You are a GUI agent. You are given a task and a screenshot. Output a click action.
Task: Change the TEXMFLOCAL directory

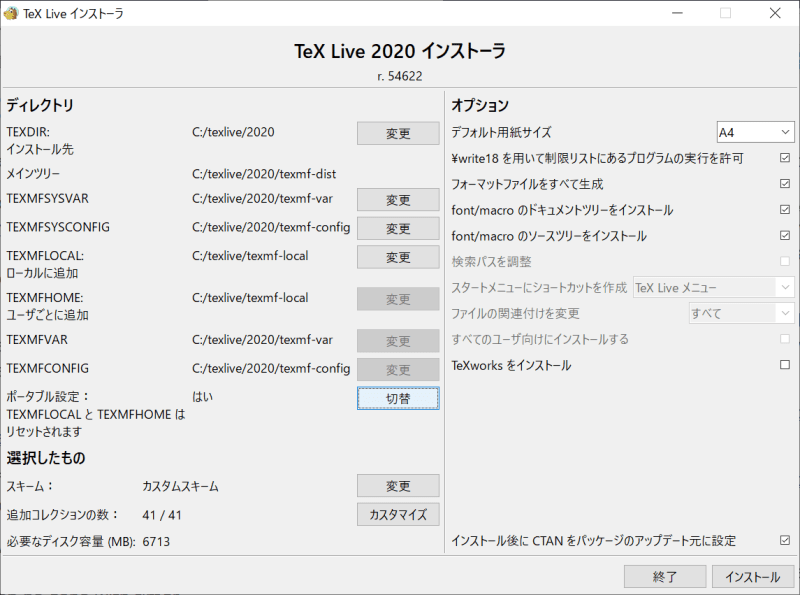(398, 257)
